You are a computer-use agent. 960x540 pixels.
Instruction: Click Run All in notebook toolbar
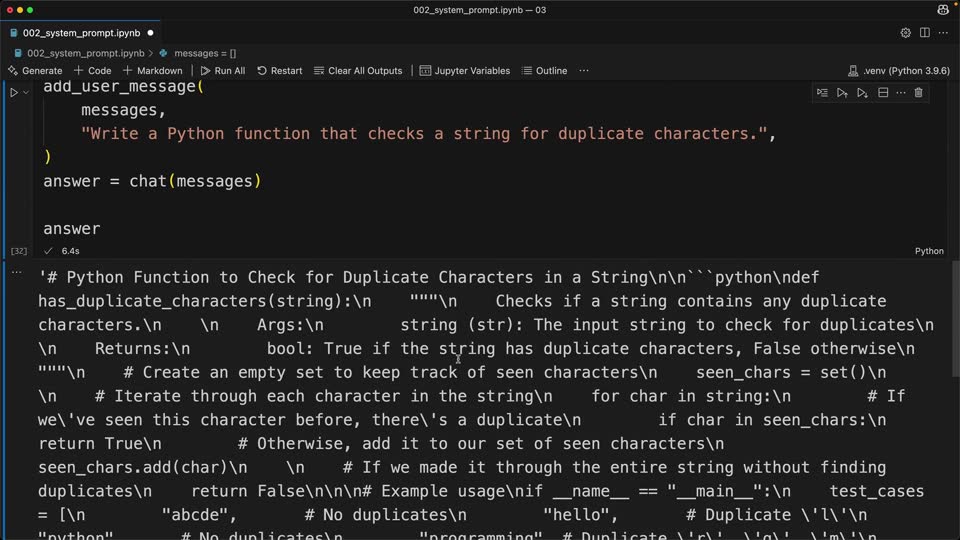click(223, 70)
